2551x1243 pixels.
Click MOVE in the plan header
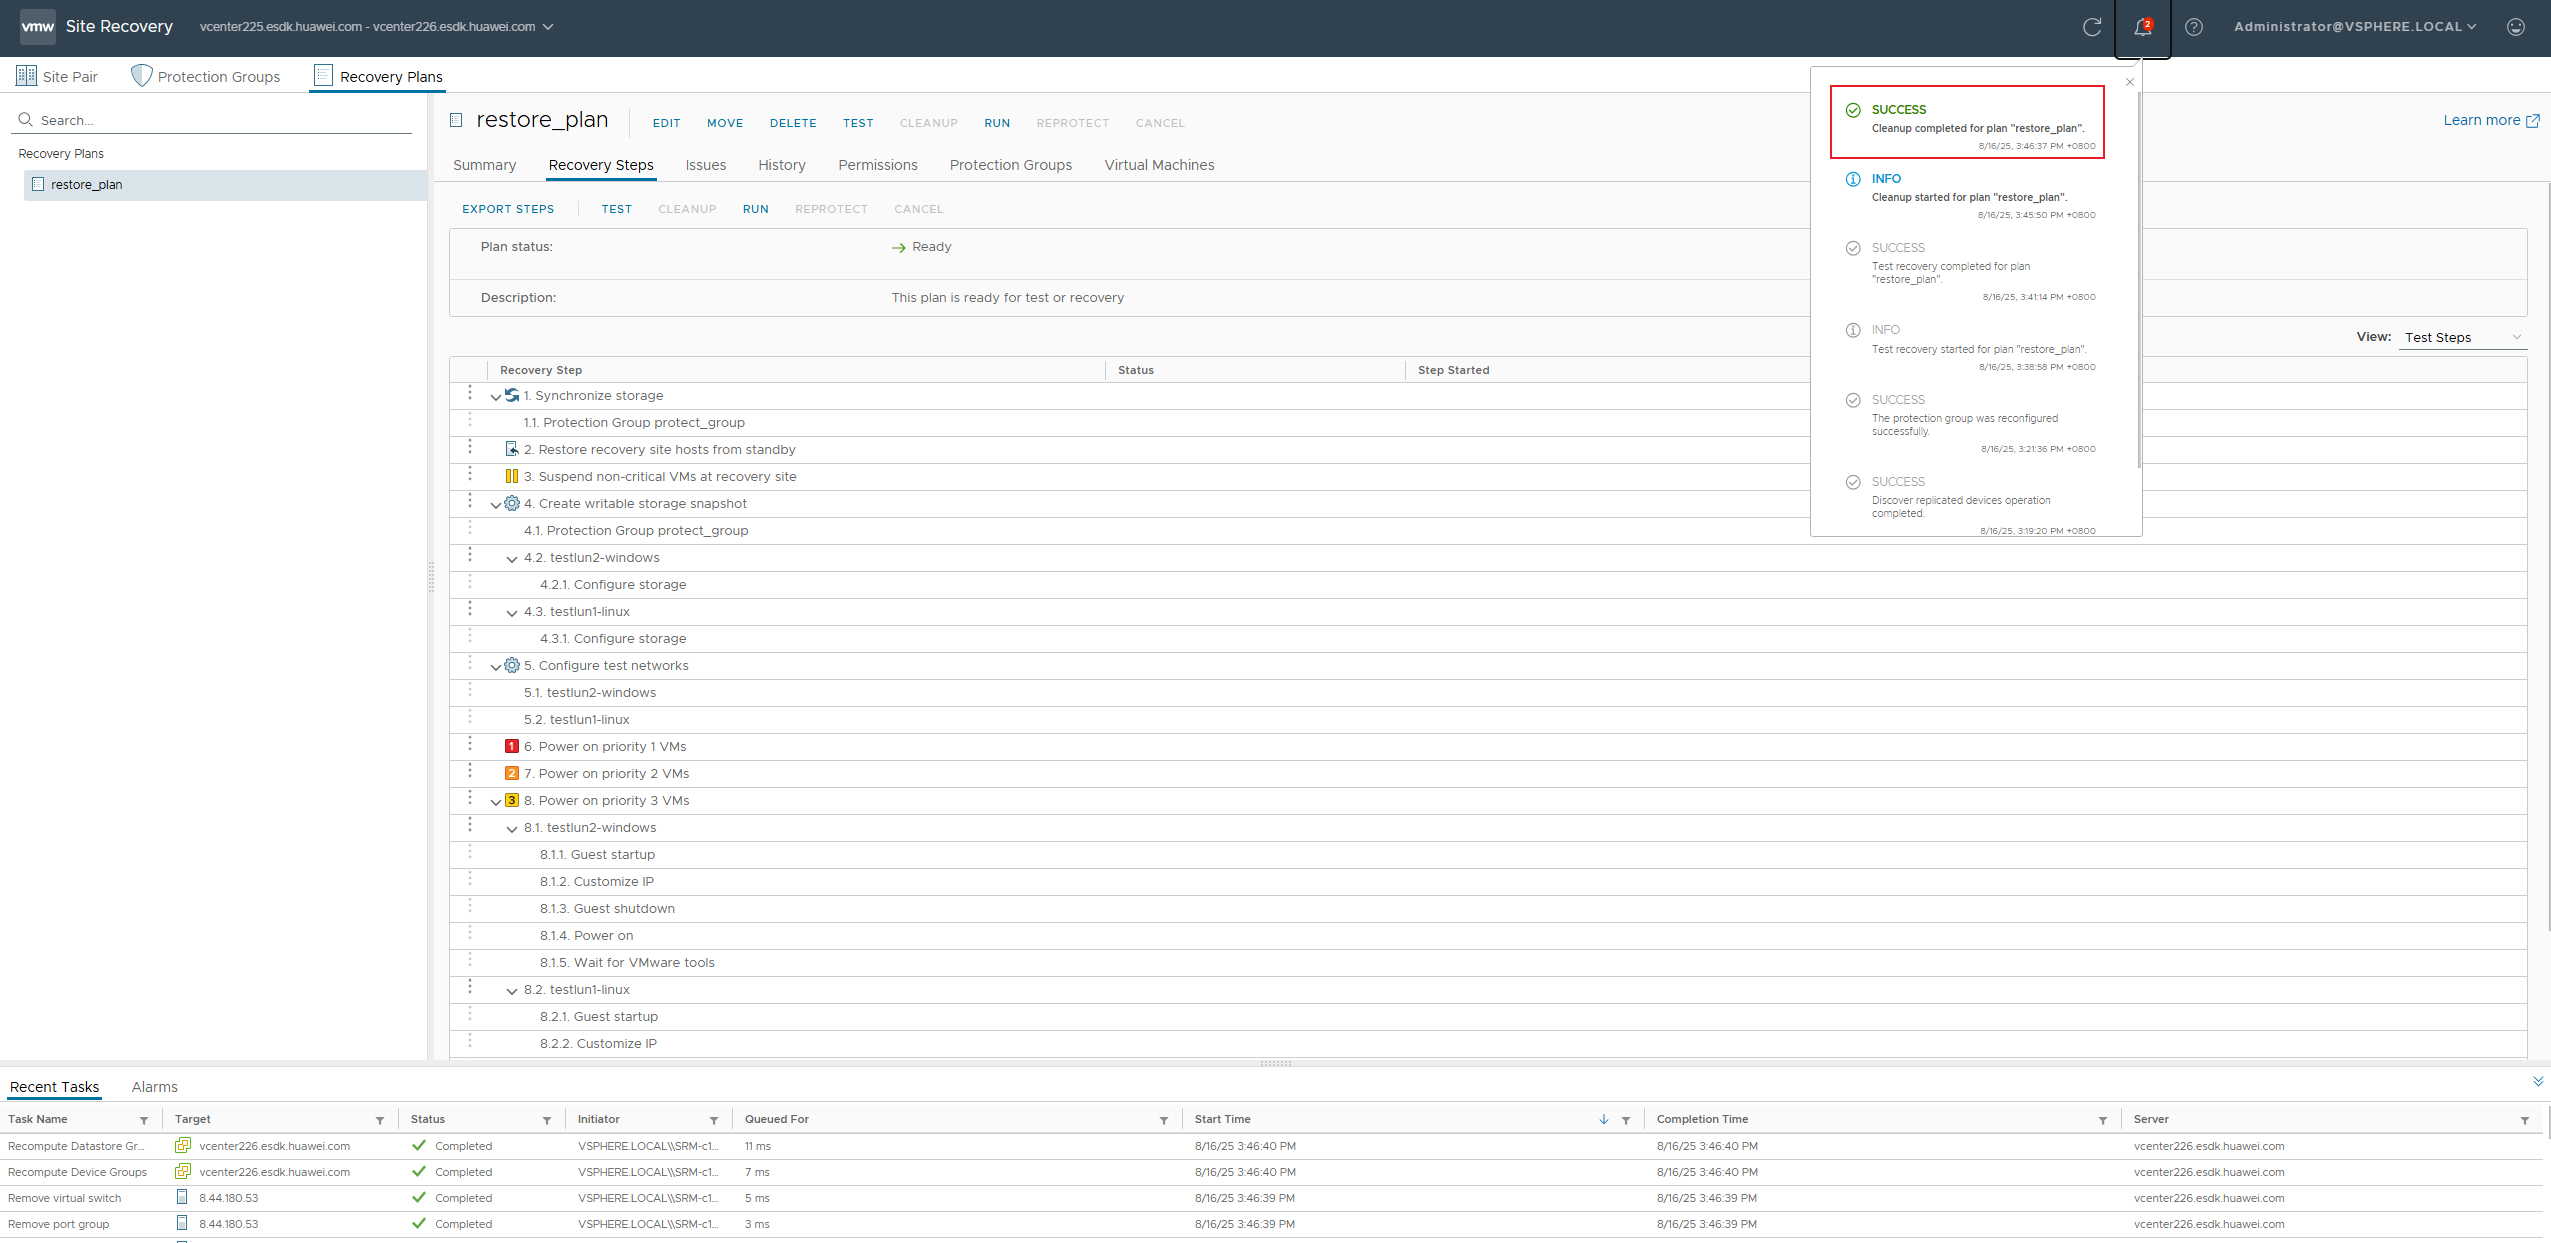point(725,123)
